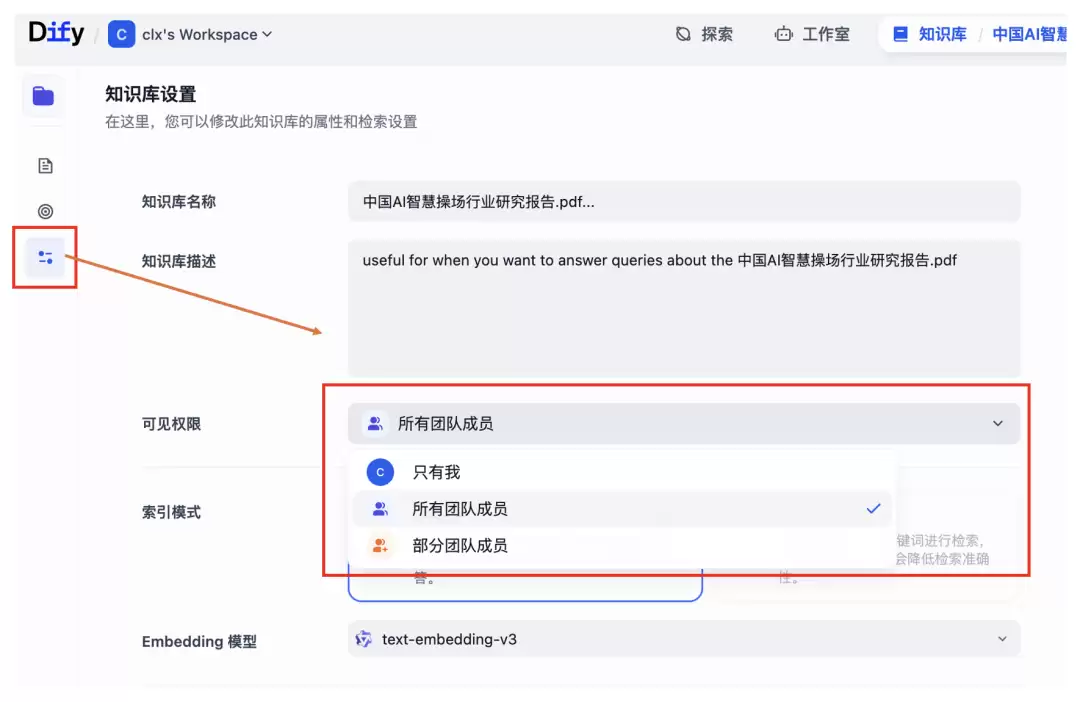Click the C avatar beside 只有我
1080x702 pixels.
380,473
